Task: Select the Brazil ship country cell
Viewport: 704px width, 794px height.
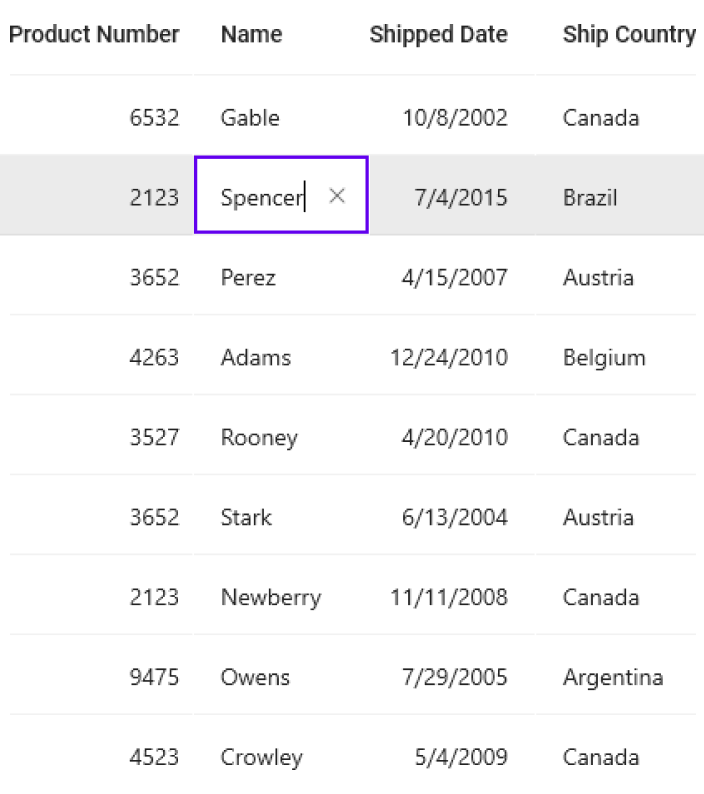Action: (590, 197)
